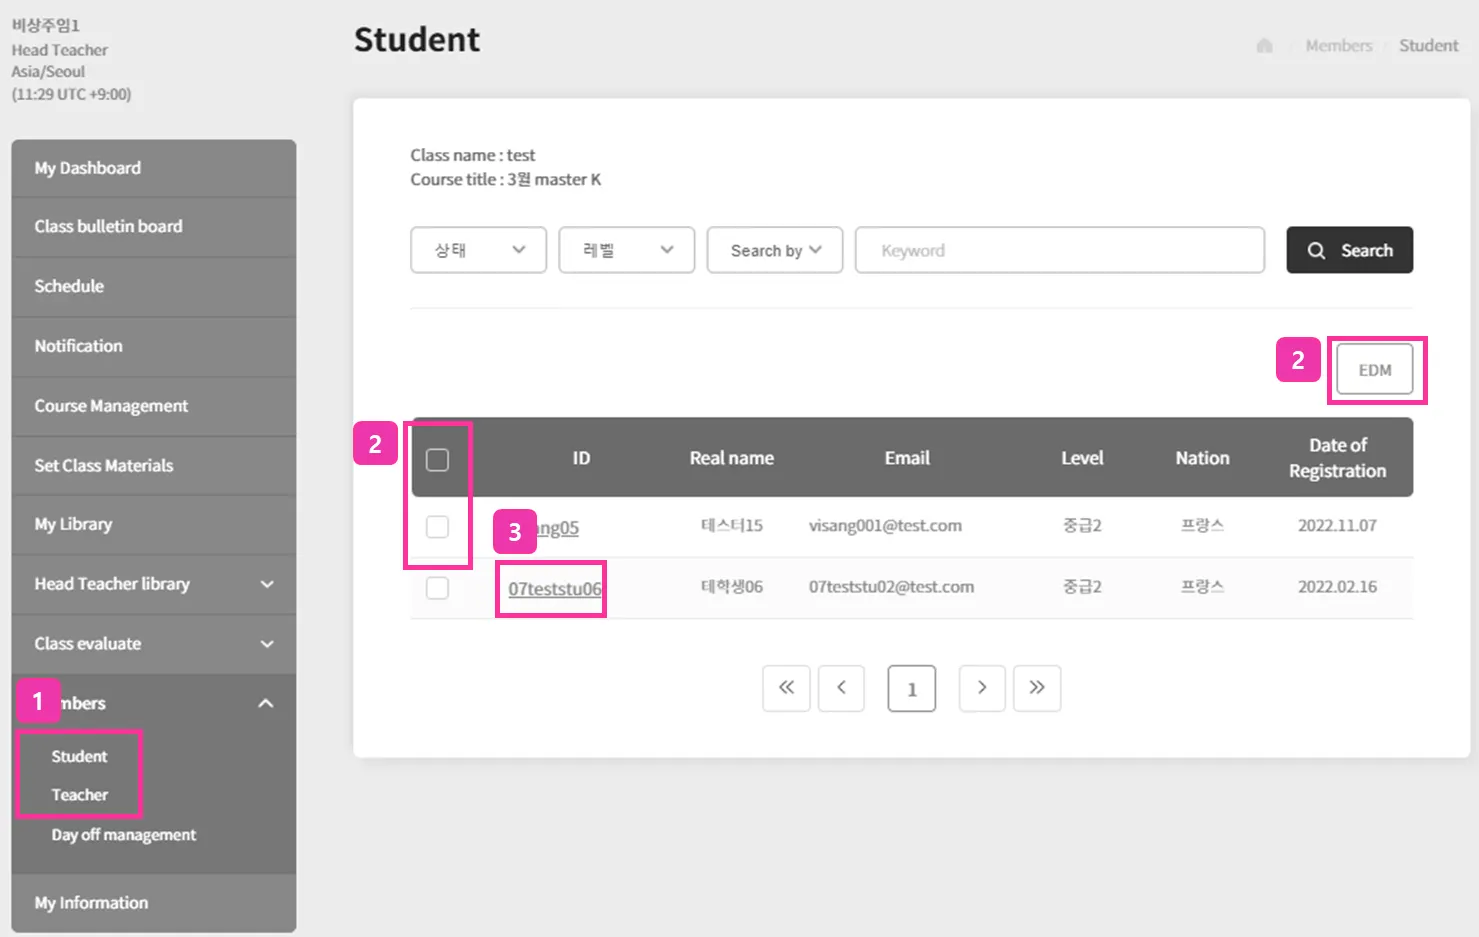Click the Email column header
The height and width of the screenshot is (937, 1479).
pos(907,458)
